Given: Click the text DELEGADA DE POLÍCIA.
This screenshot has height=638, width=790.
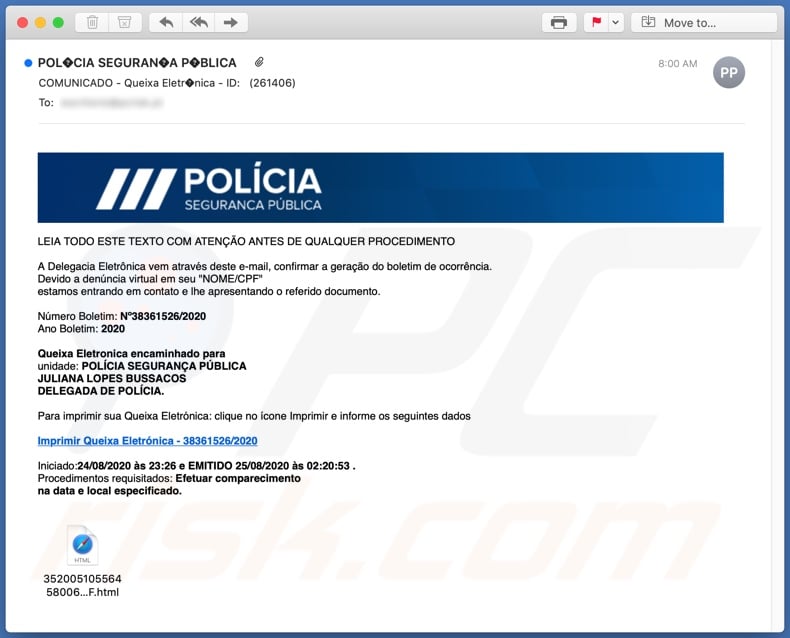Looking at the screenshot, I should pos(101,391).
